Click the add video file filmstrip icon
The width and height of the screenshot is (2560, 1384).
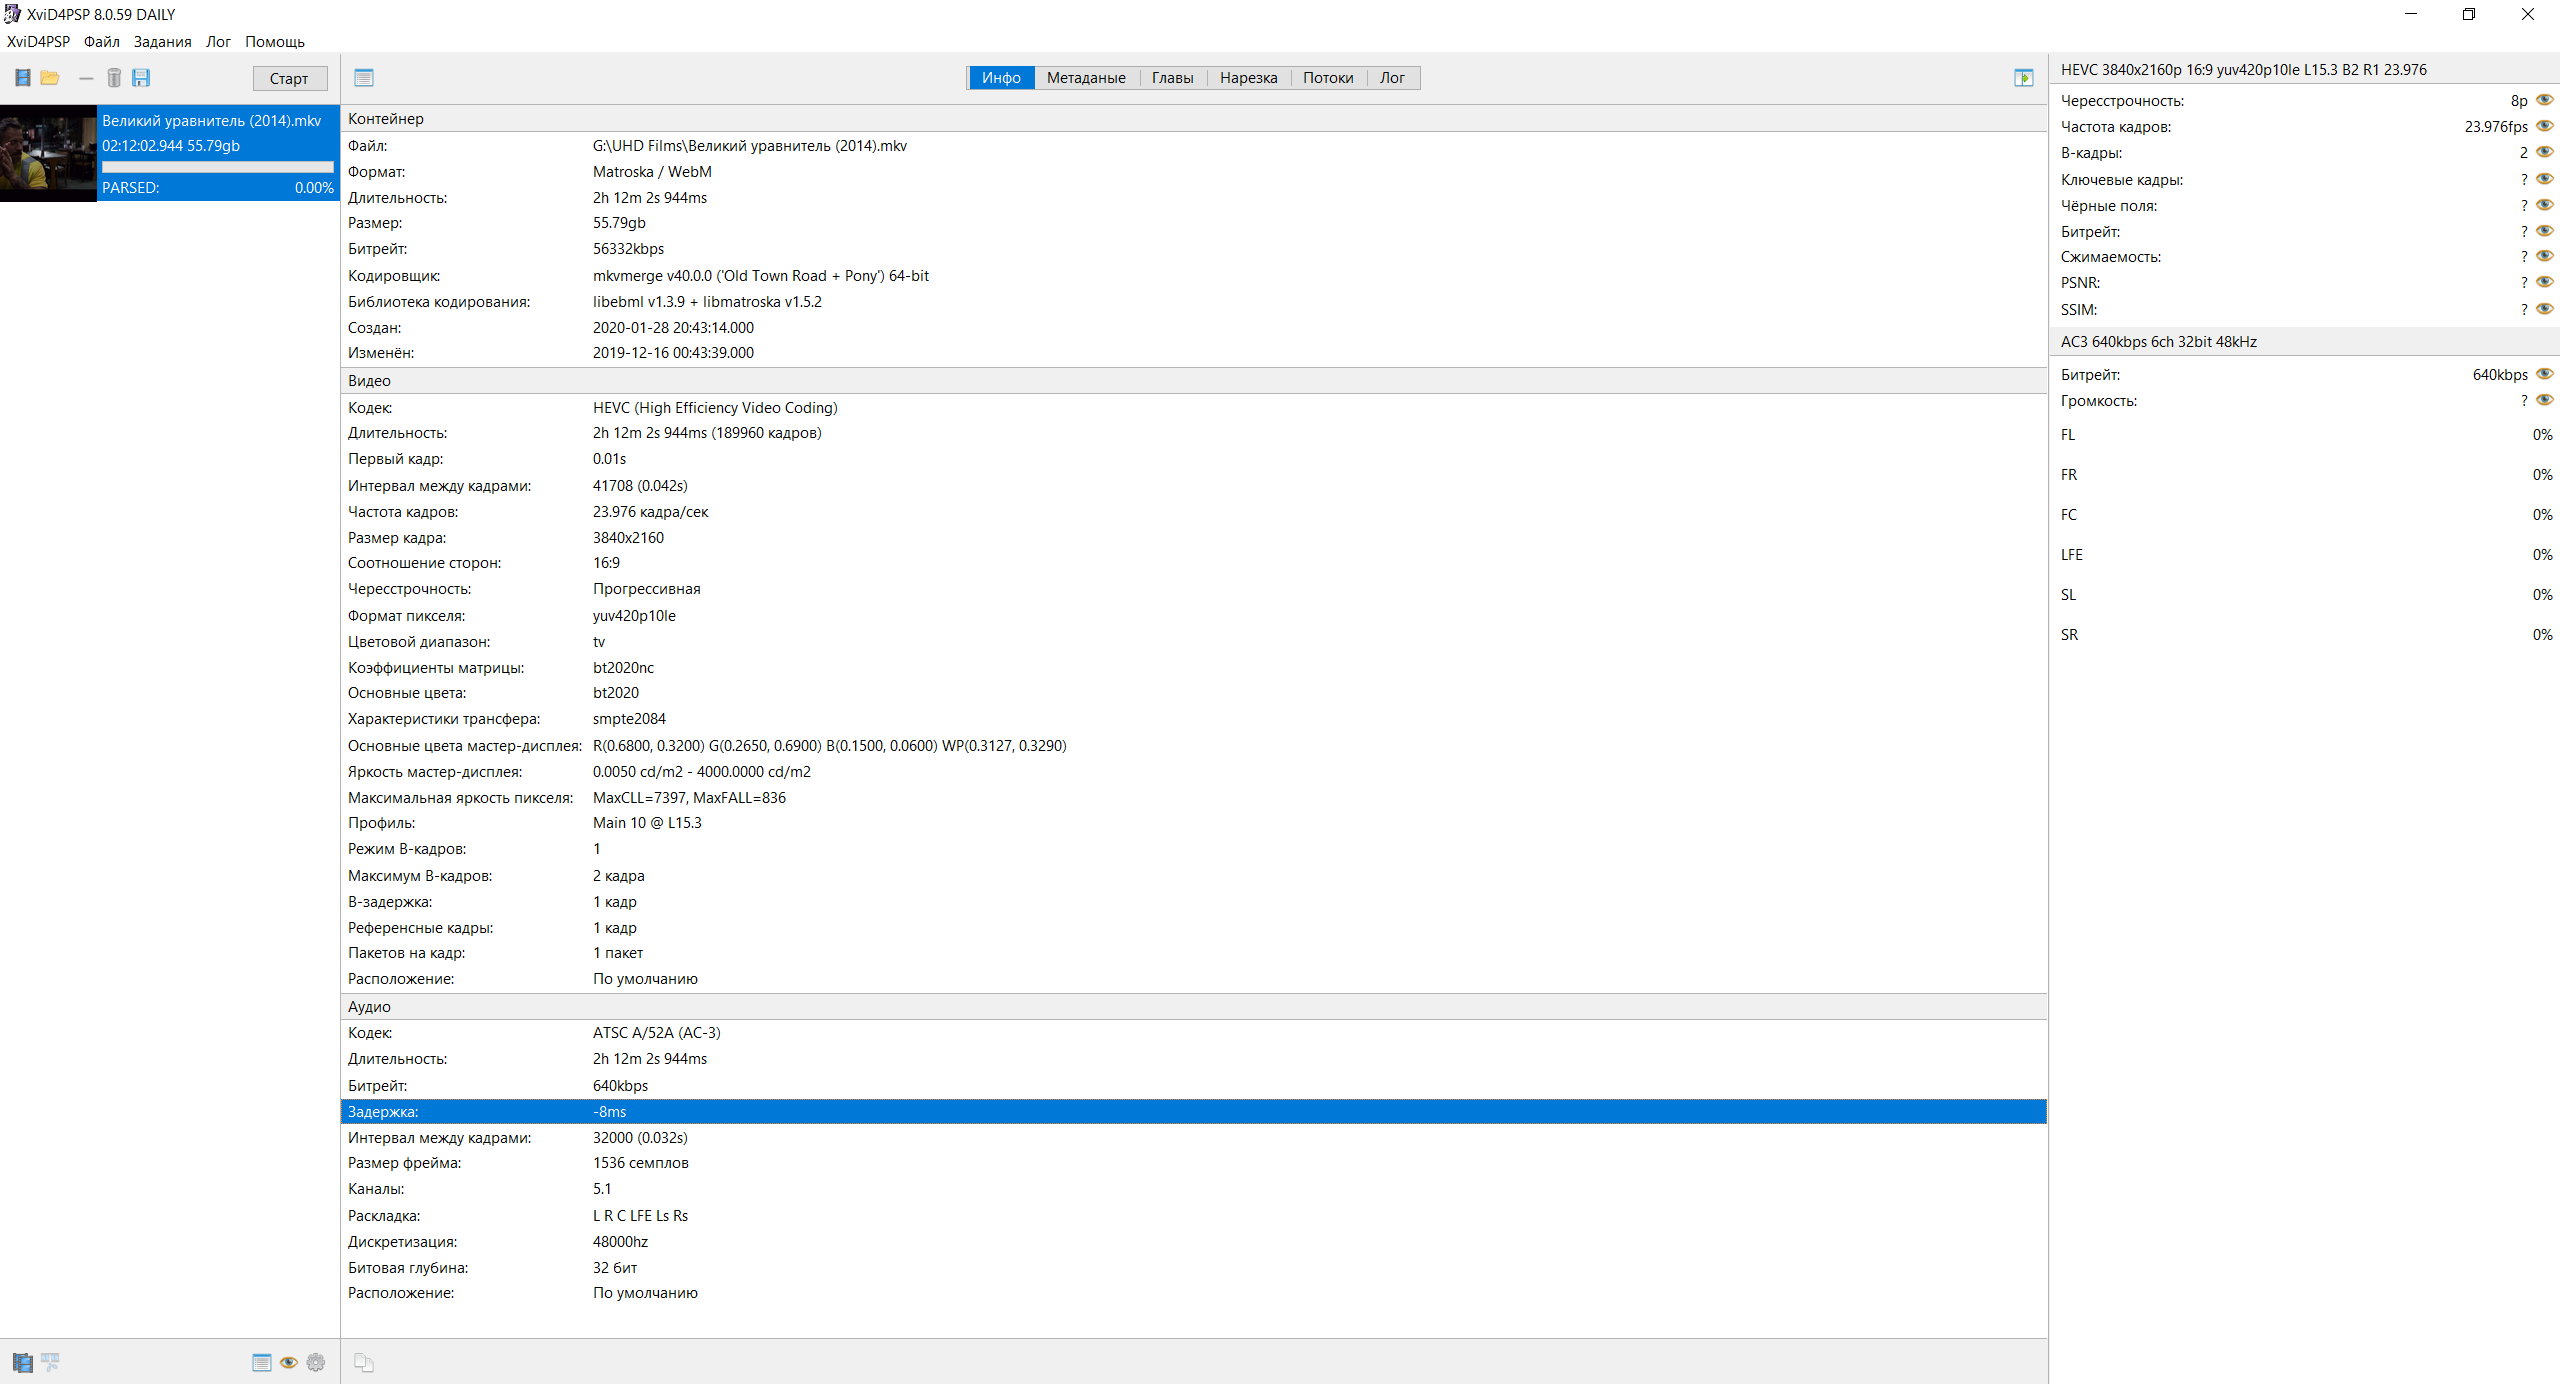(22, 78)
